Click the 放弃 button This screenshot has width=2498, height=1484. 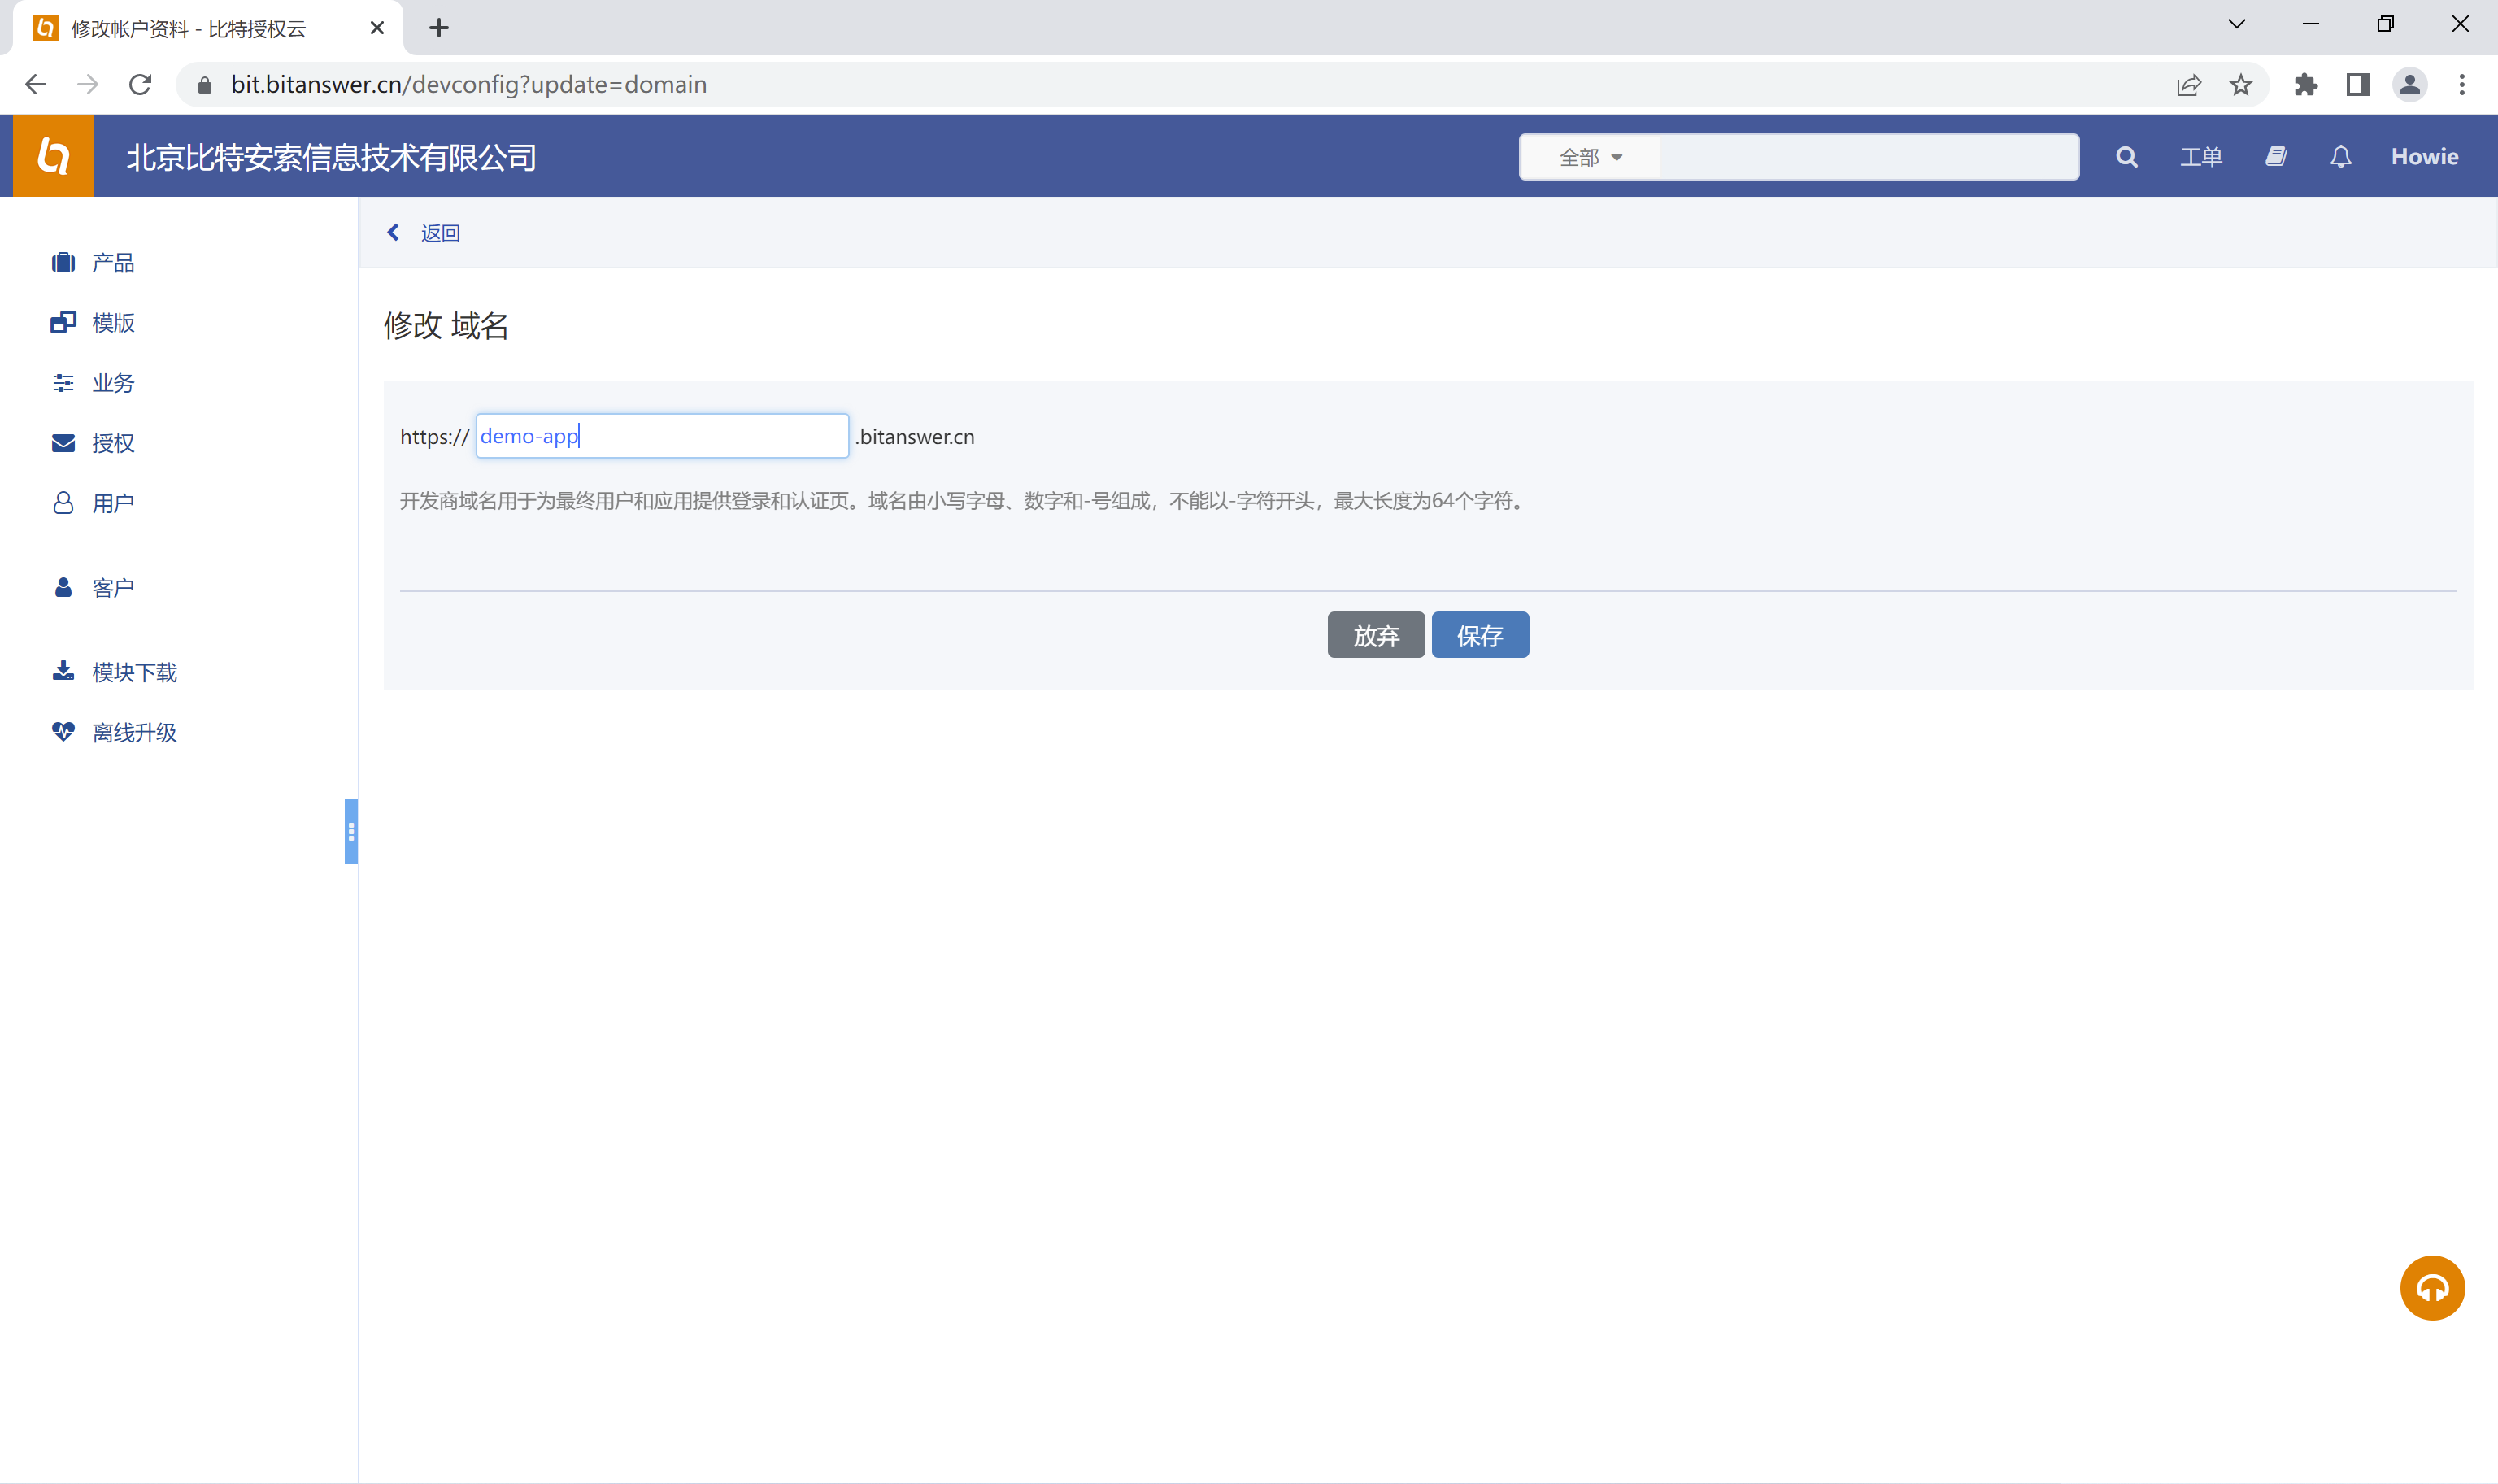pos(1375,635)
